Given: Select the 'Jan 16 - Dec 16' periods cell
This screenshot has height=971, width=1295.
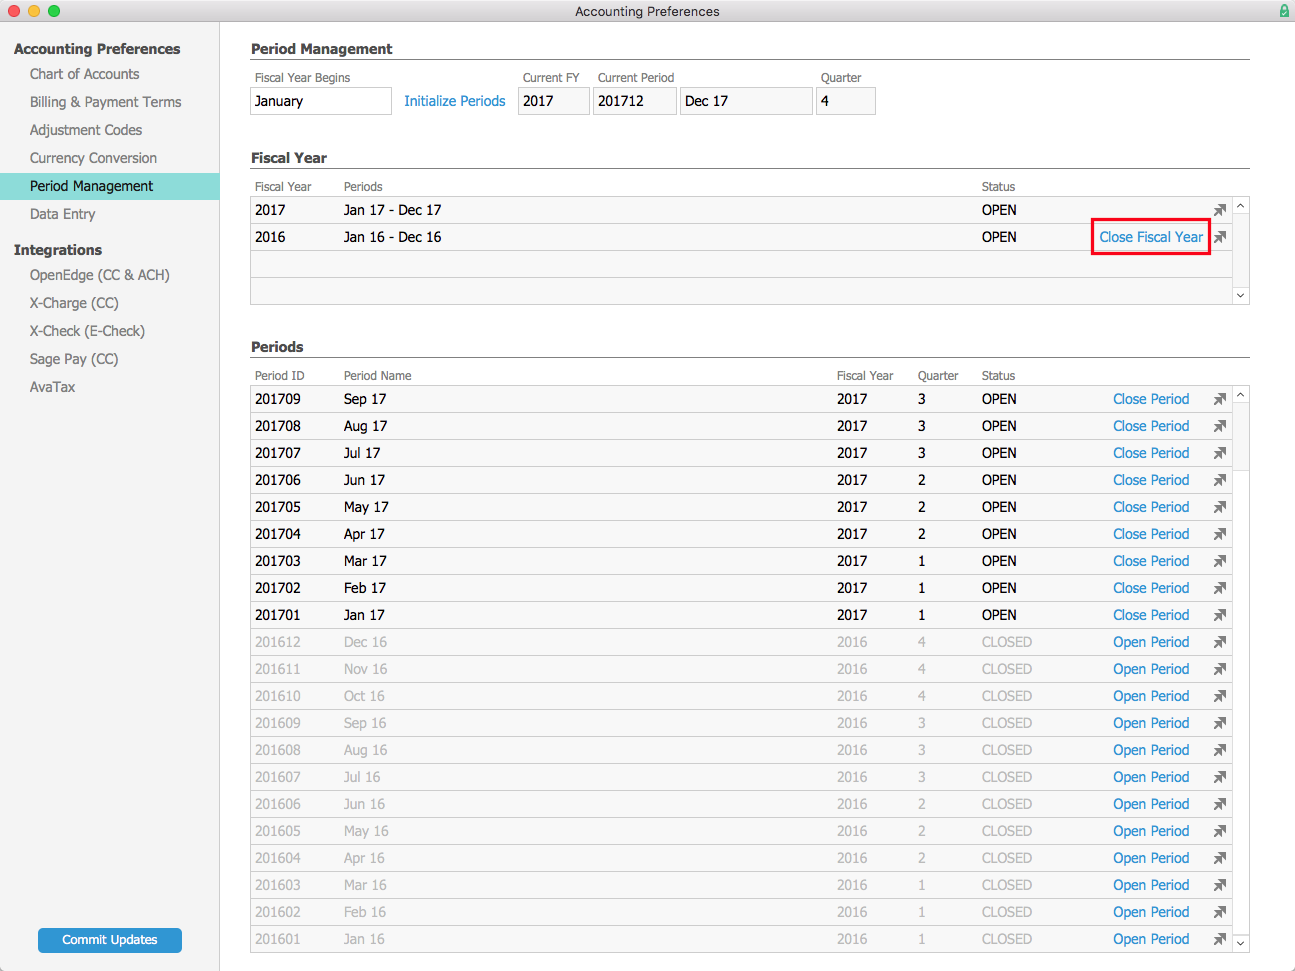Looking at the screenshot, I should click(393, 237).
